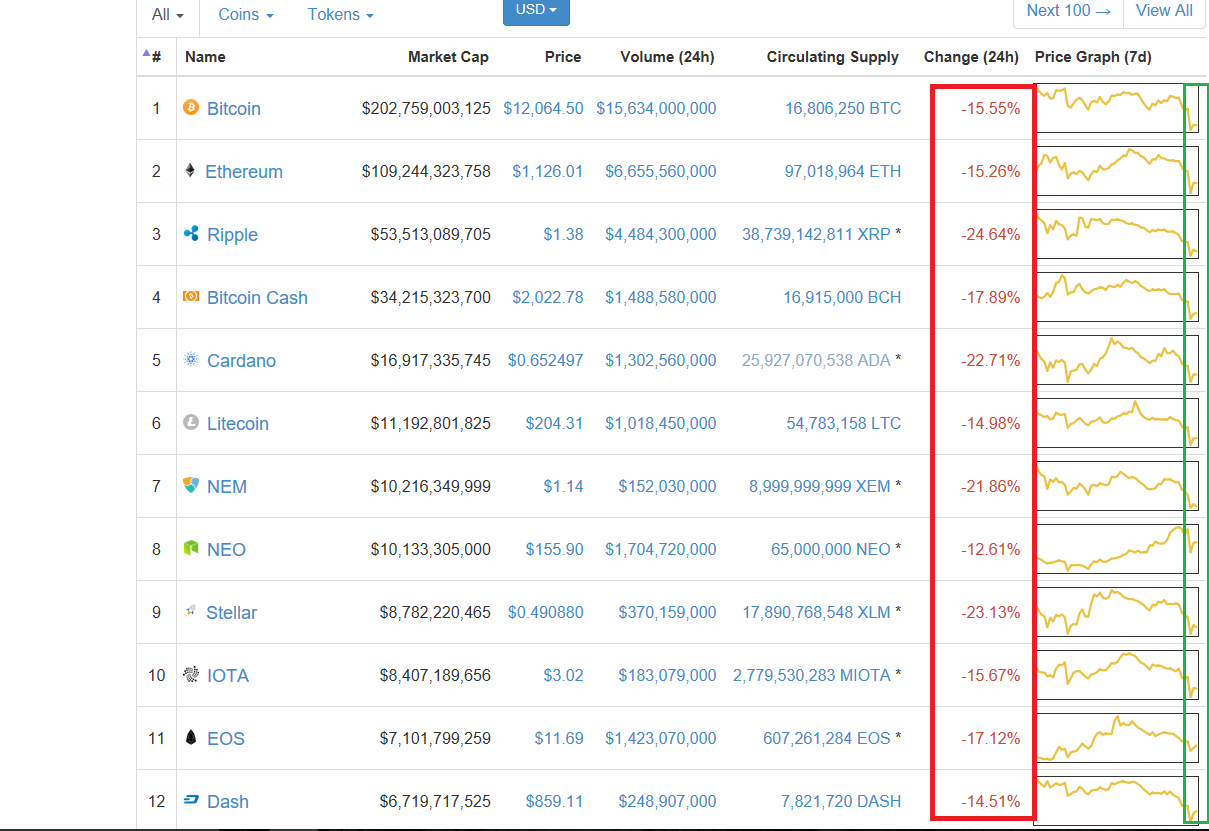Click Bitcoin price $12,064.50
This screenshot has width=1209, height=831.
(x=543, y=108)
